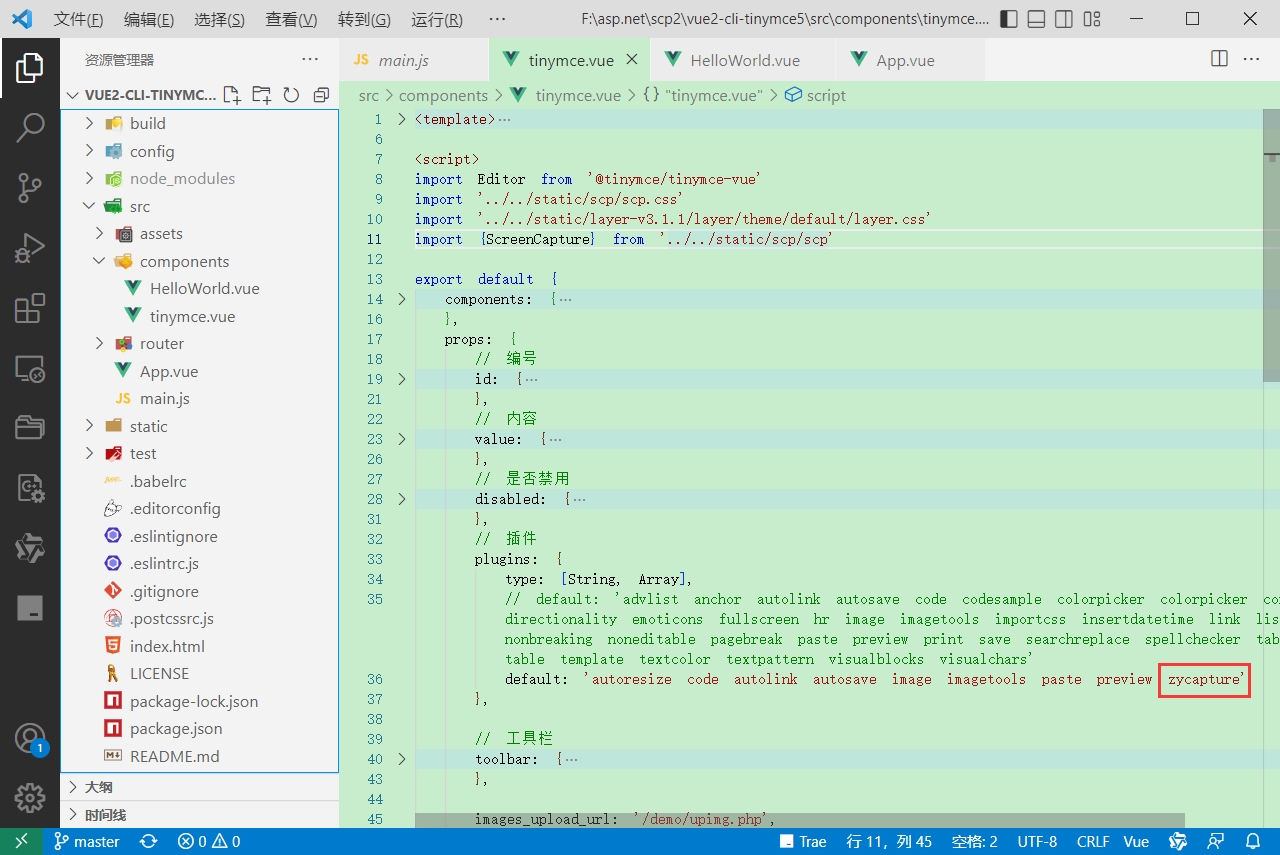Change line ending CRLF setting
Image resolution: width=1280 pixels, height=855 pixels.
1093,842
